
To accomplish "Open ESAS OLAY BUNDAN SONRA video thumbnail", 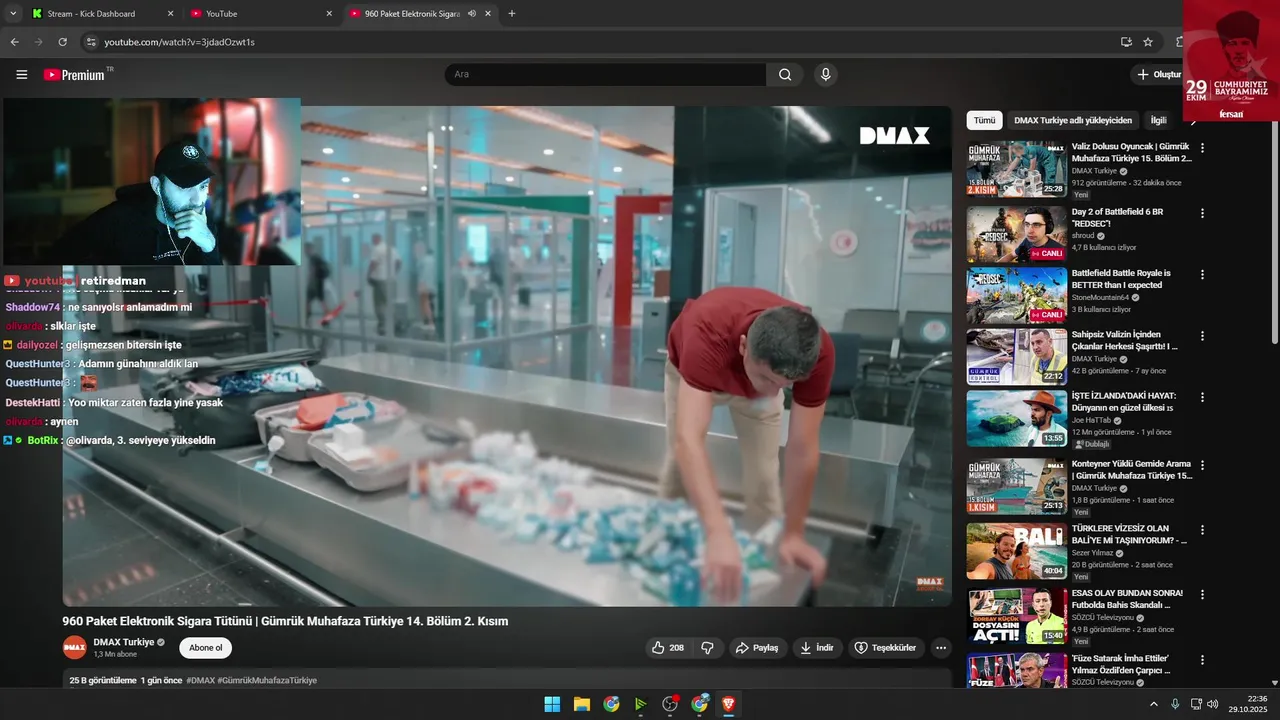I will tap(1016, 615).
